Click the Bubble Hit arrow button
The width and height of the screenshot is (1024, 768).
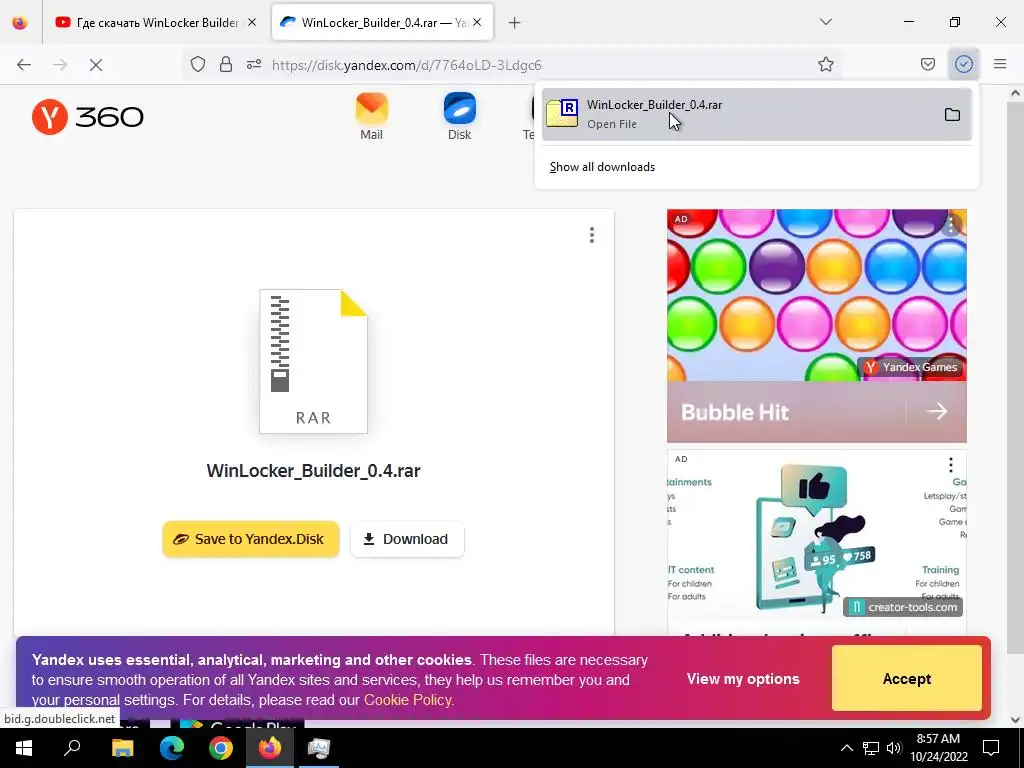coord(936,411)
